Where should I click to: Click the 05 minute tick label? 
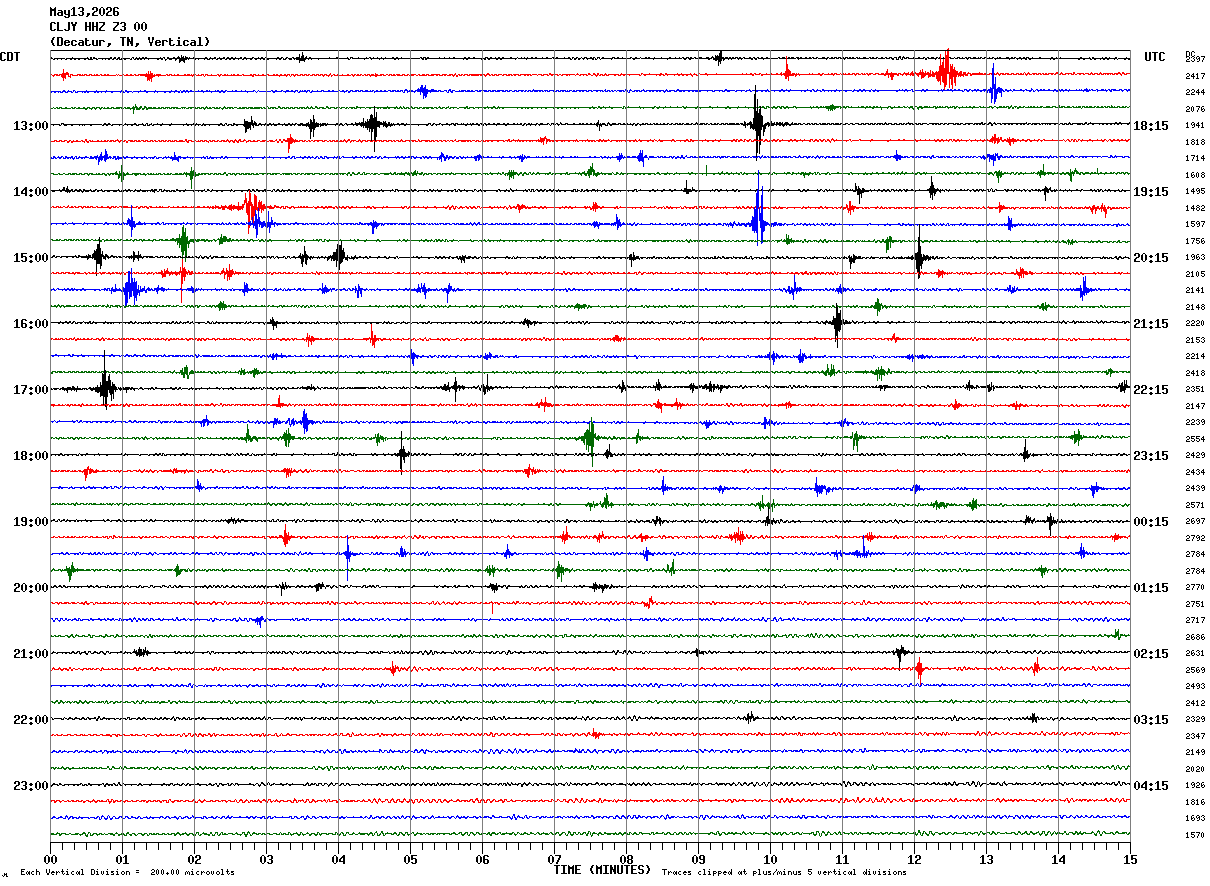(x=410, y=860)
